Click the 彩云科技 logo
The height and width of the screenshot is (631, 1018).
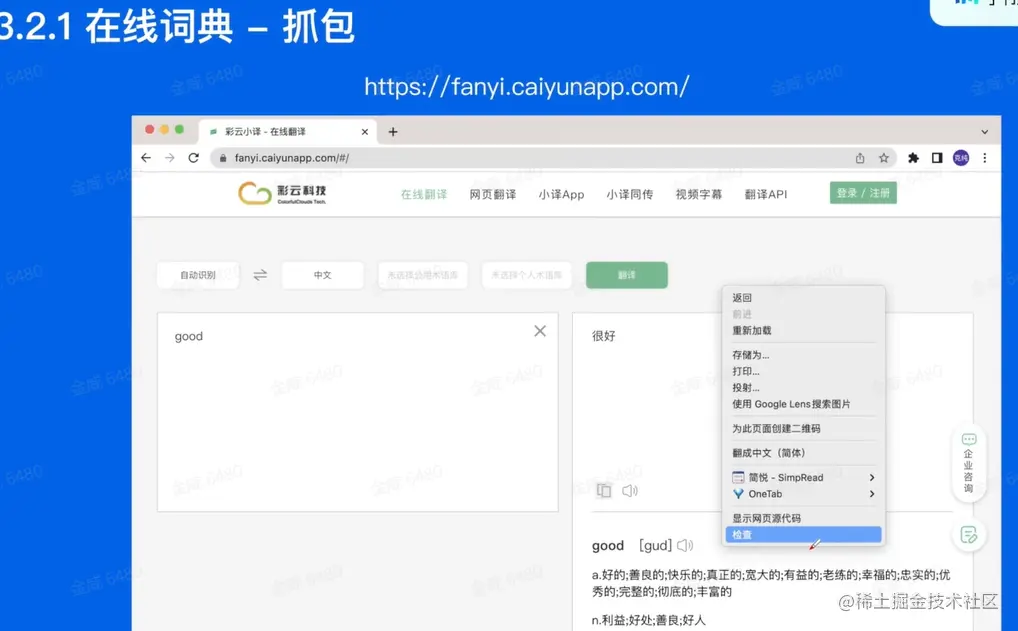[282, 193]
